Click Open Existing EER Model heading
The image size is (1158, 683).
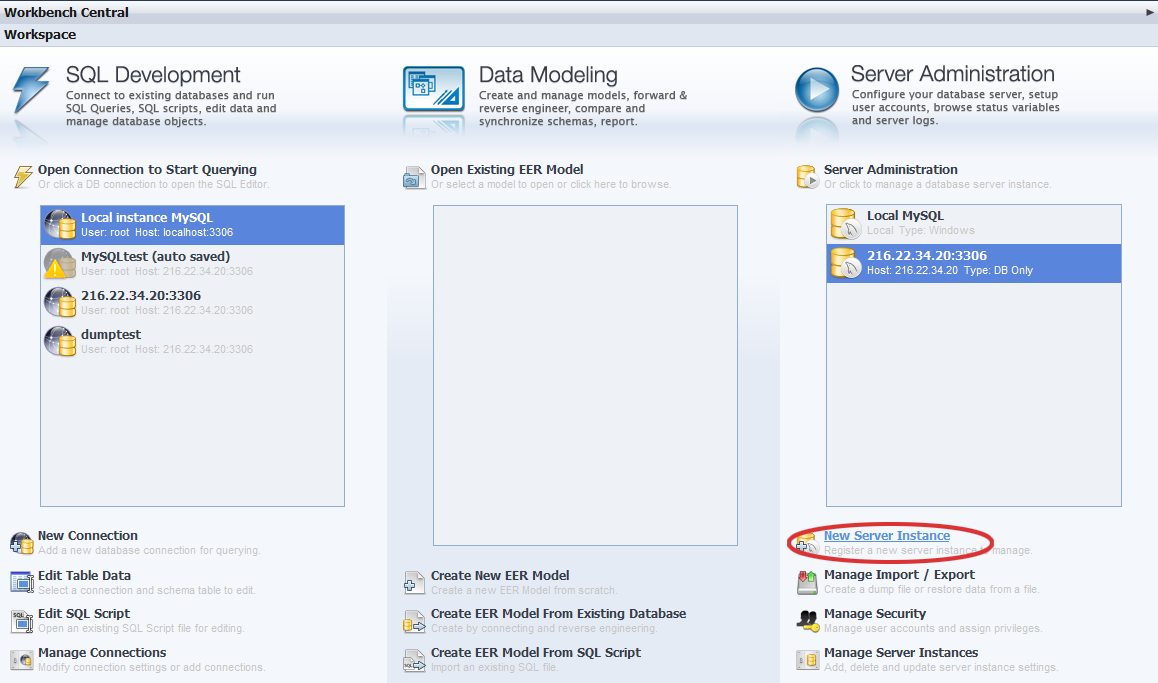507,170
